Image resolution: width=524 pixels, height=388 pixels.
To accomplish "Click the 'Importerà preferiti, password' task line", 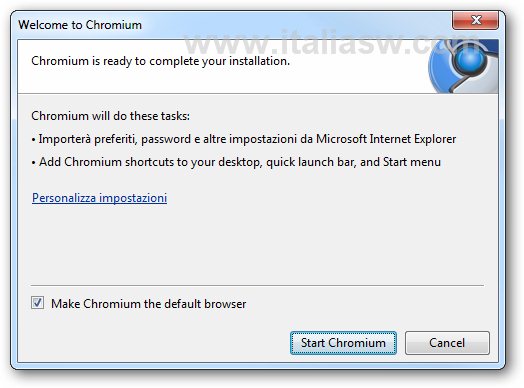I will (x=244, y=139).
